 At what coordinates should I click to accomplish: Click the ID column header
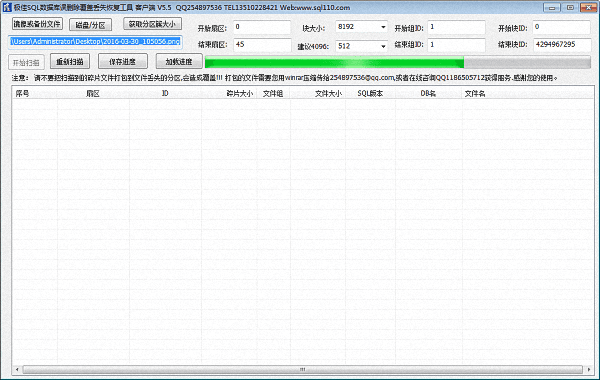click(165, 93)
